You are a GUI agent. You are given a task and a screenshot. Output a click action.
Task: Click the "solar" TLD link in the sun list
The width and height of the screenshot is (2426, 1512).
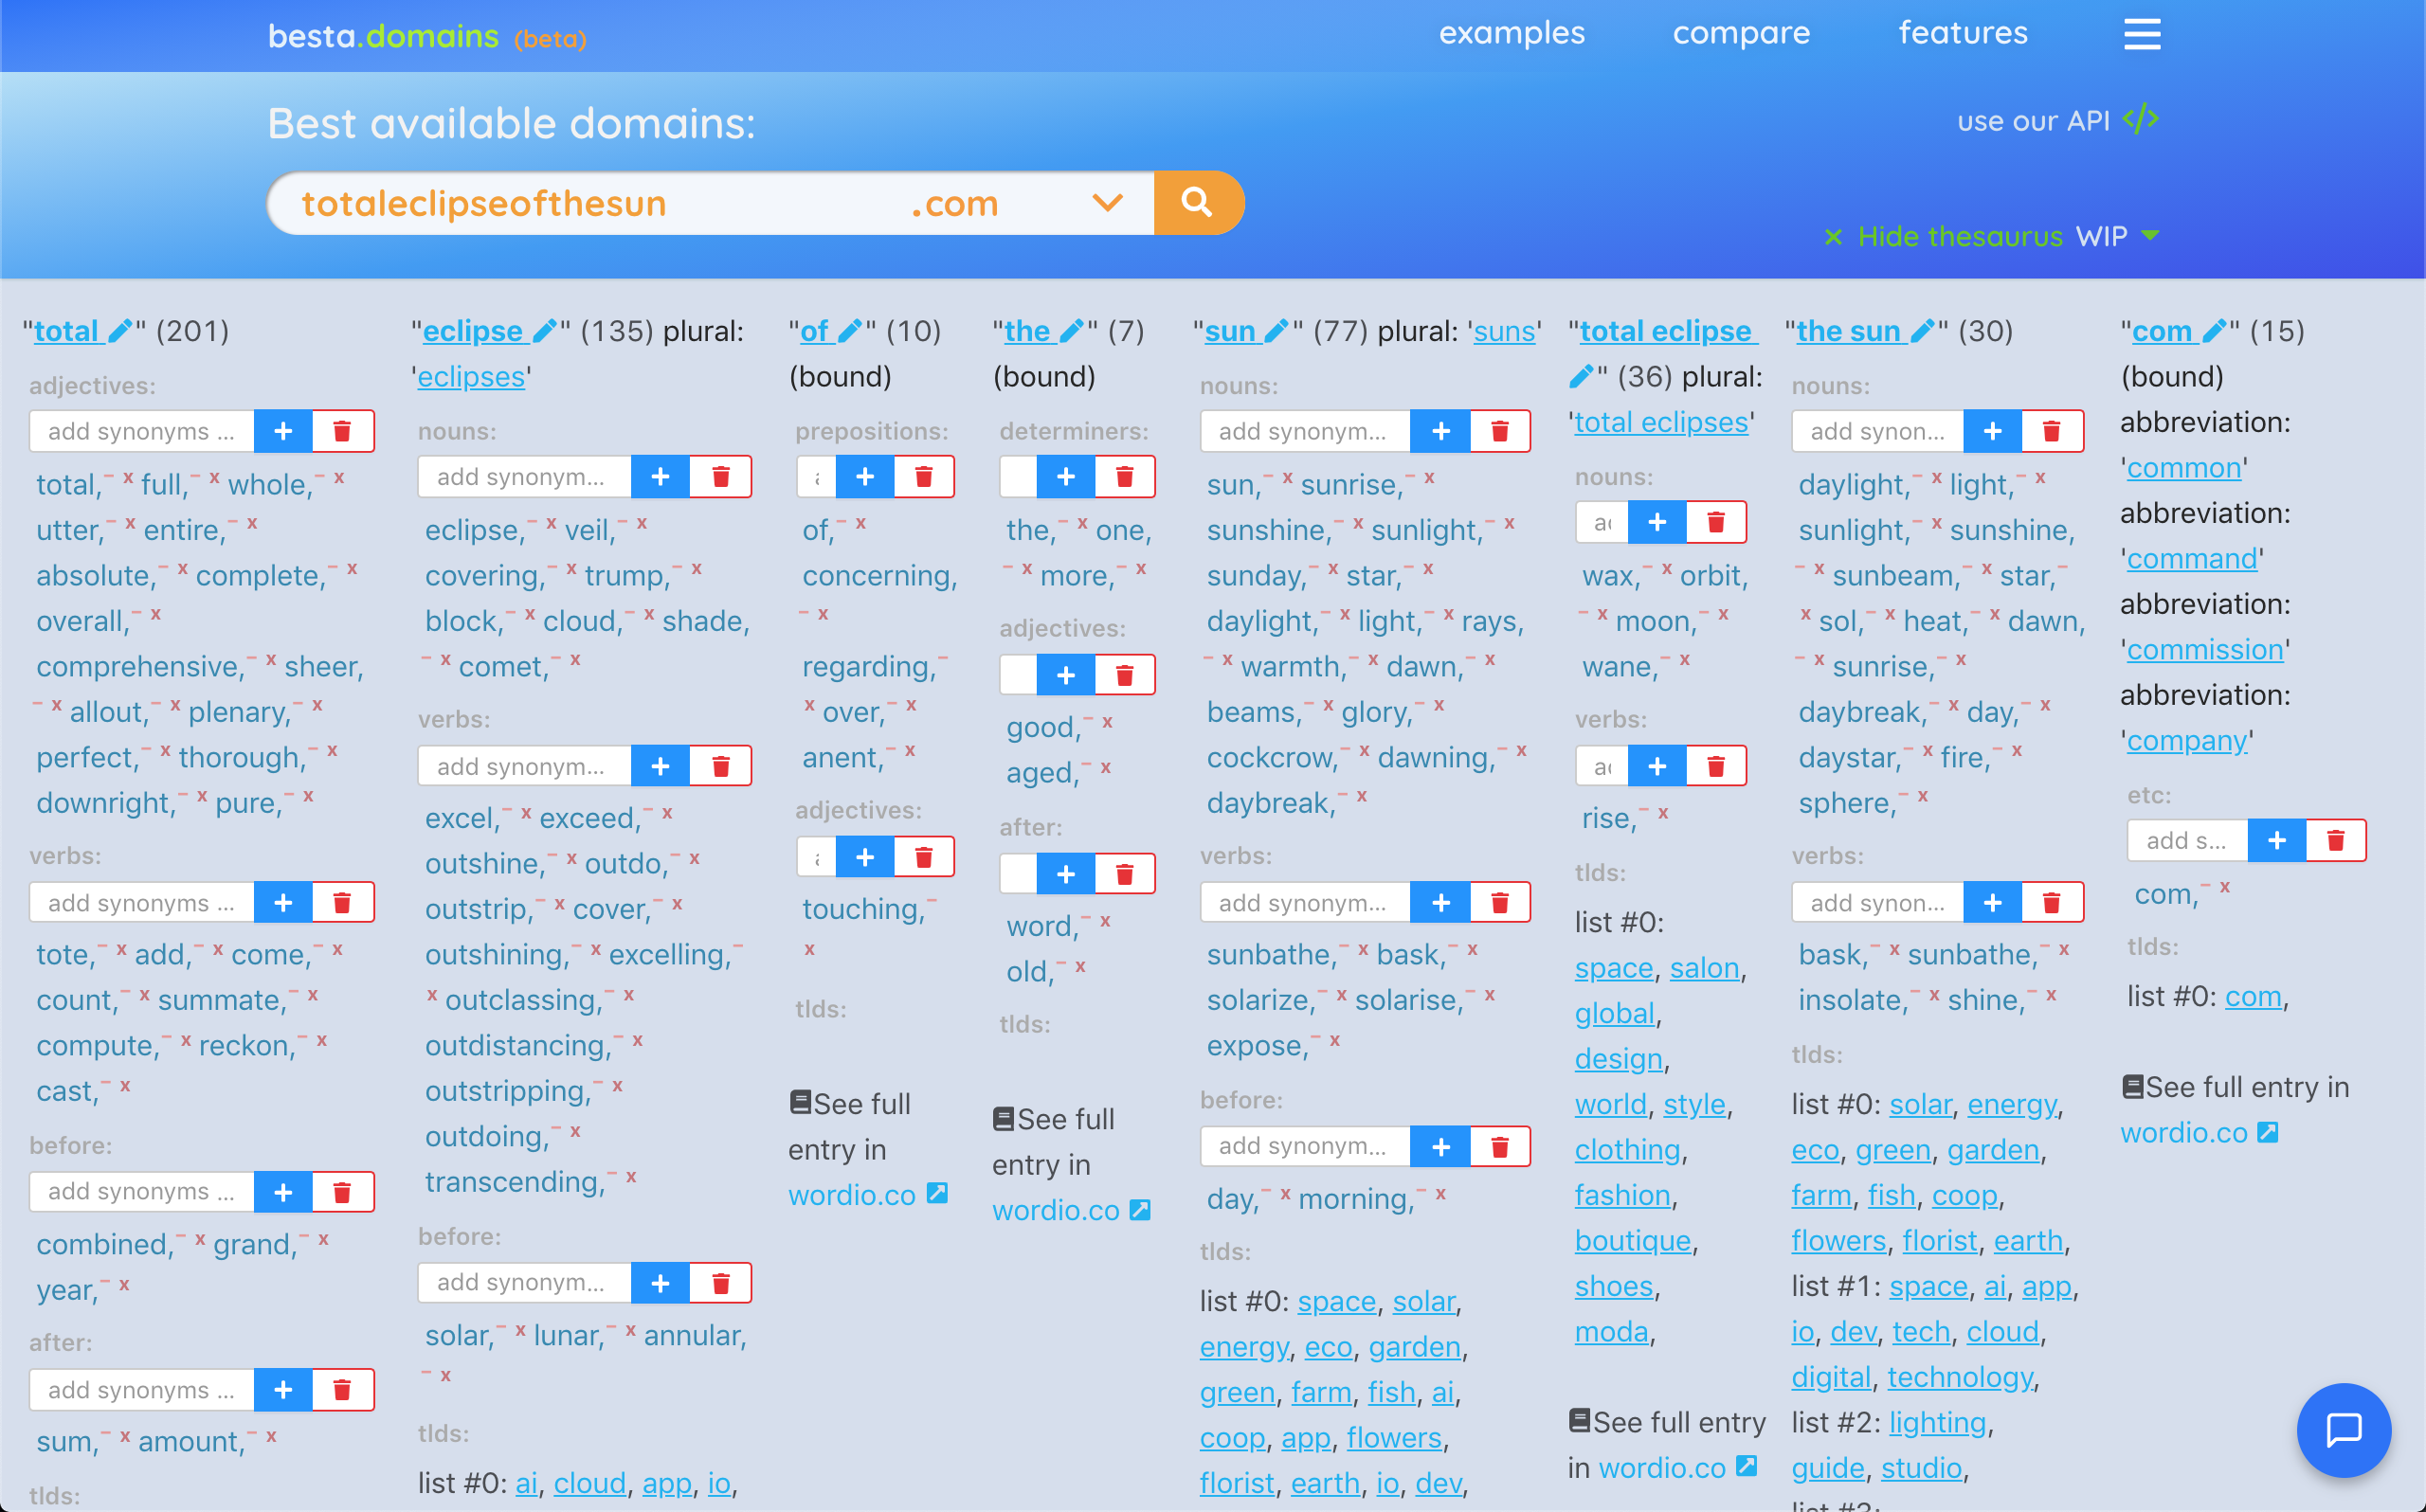pyautogui.click(x=1423, y=1301)
